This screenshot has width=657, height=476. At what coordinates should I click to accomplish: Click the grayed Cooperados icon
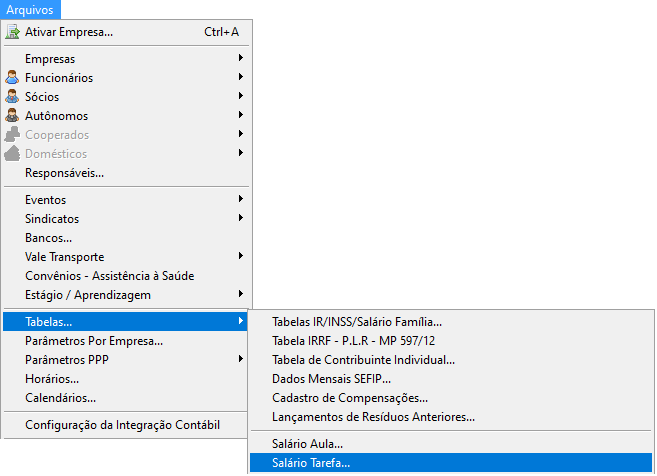12,135
